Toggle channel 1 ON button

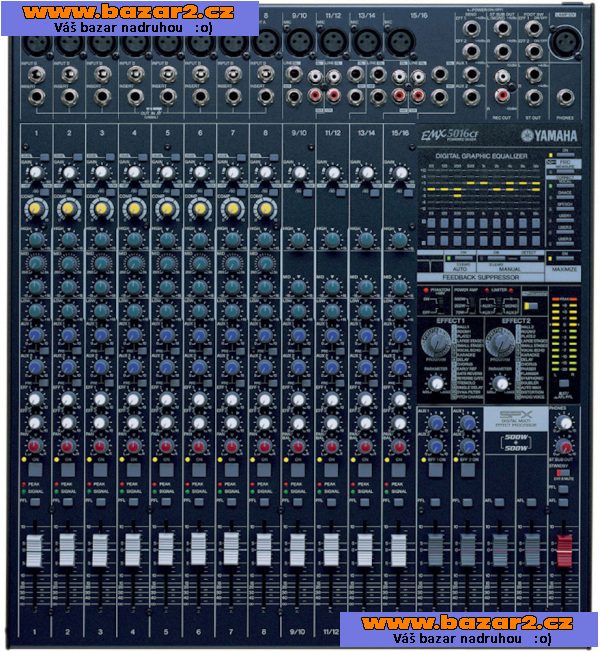tap(35, 470)
